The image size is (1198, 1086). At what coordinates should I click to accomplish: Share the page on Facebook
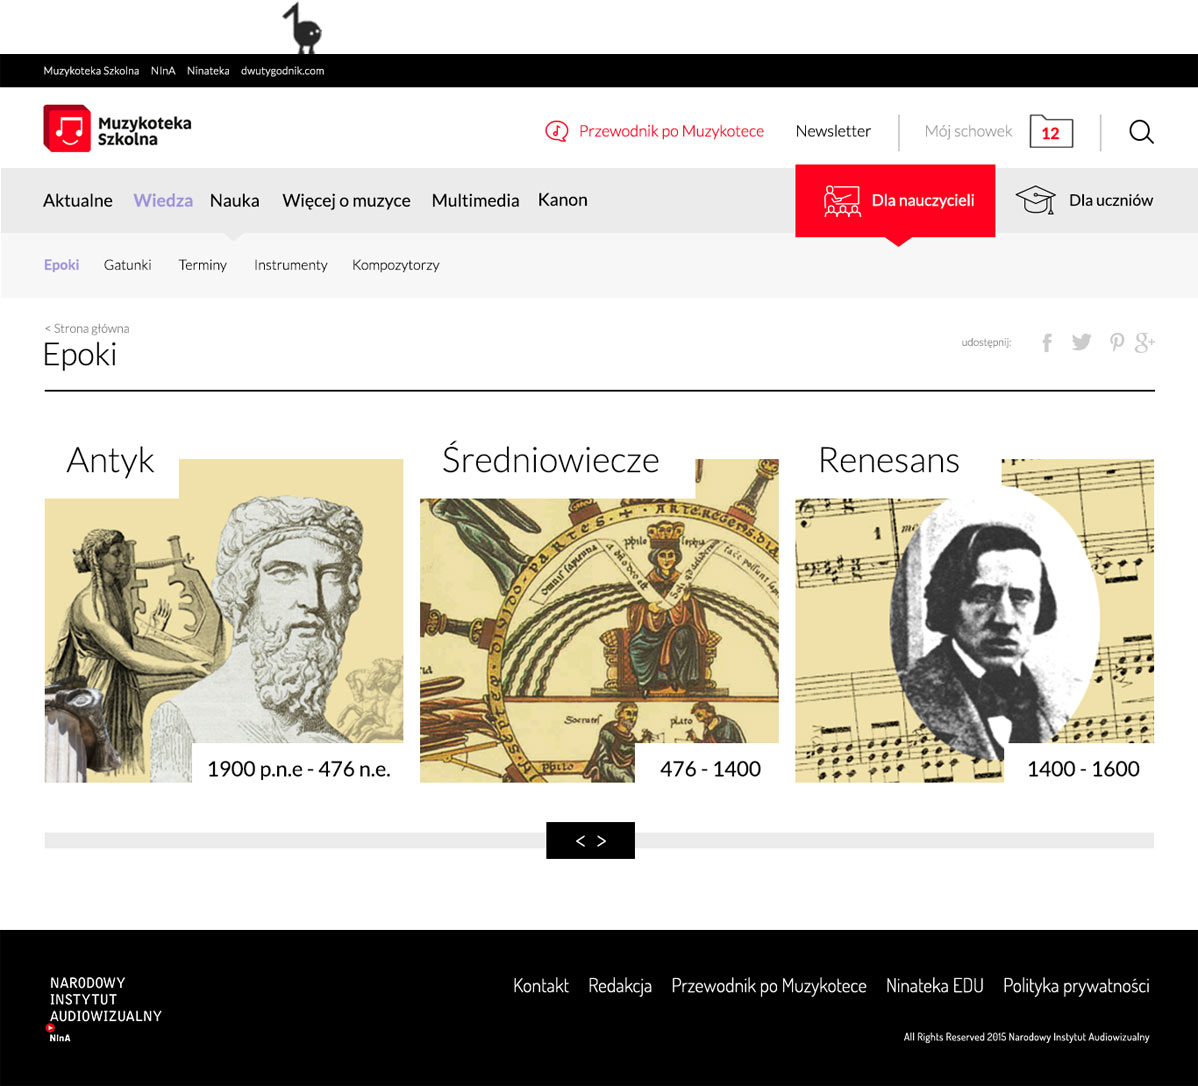click(1047, 343)
